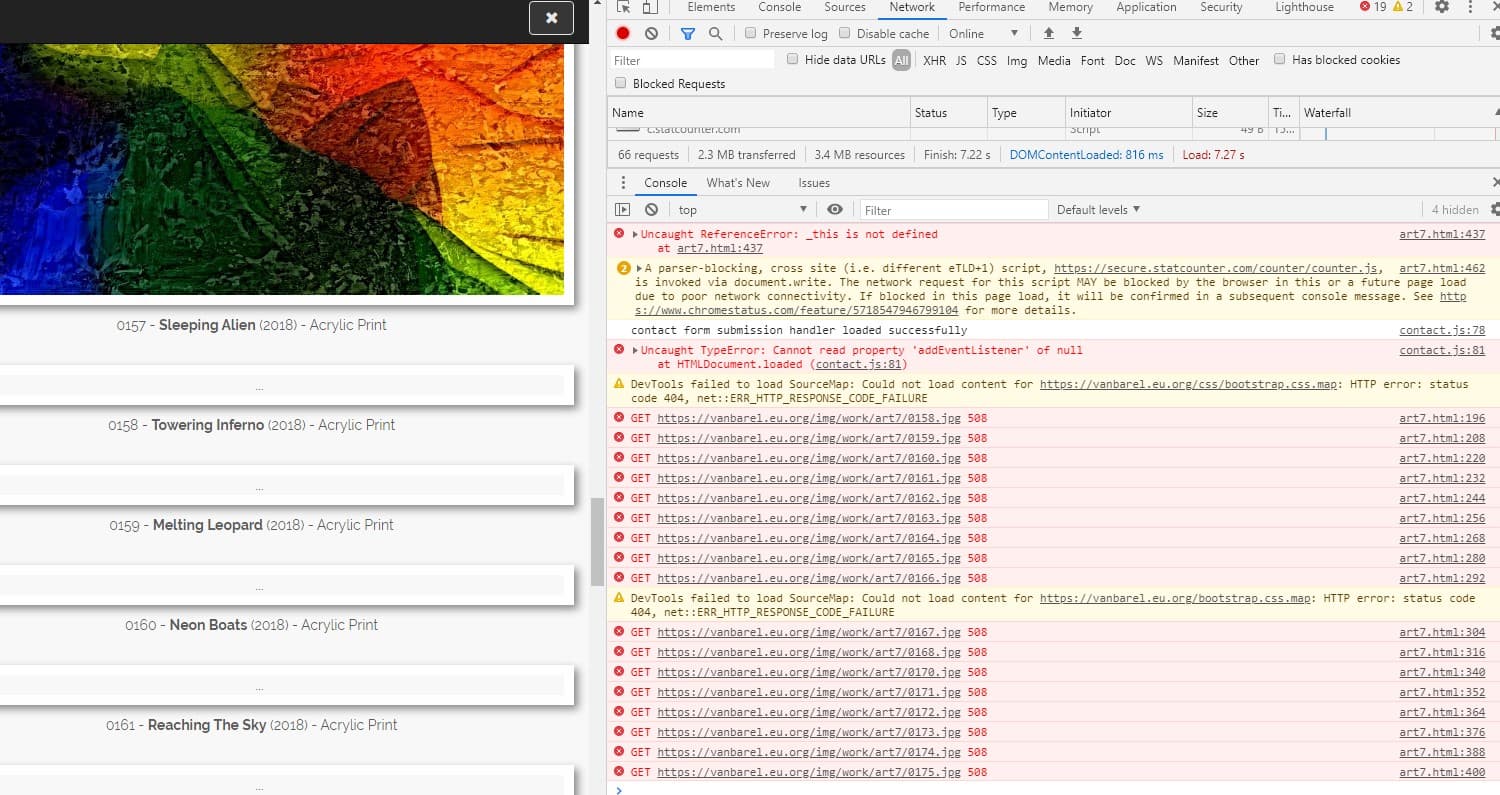Image resolution: width=1500 pixels, height=795 pixels.
Task: Show the console sidebar panel
Action: pyautogui.click(x=622, y=210)
